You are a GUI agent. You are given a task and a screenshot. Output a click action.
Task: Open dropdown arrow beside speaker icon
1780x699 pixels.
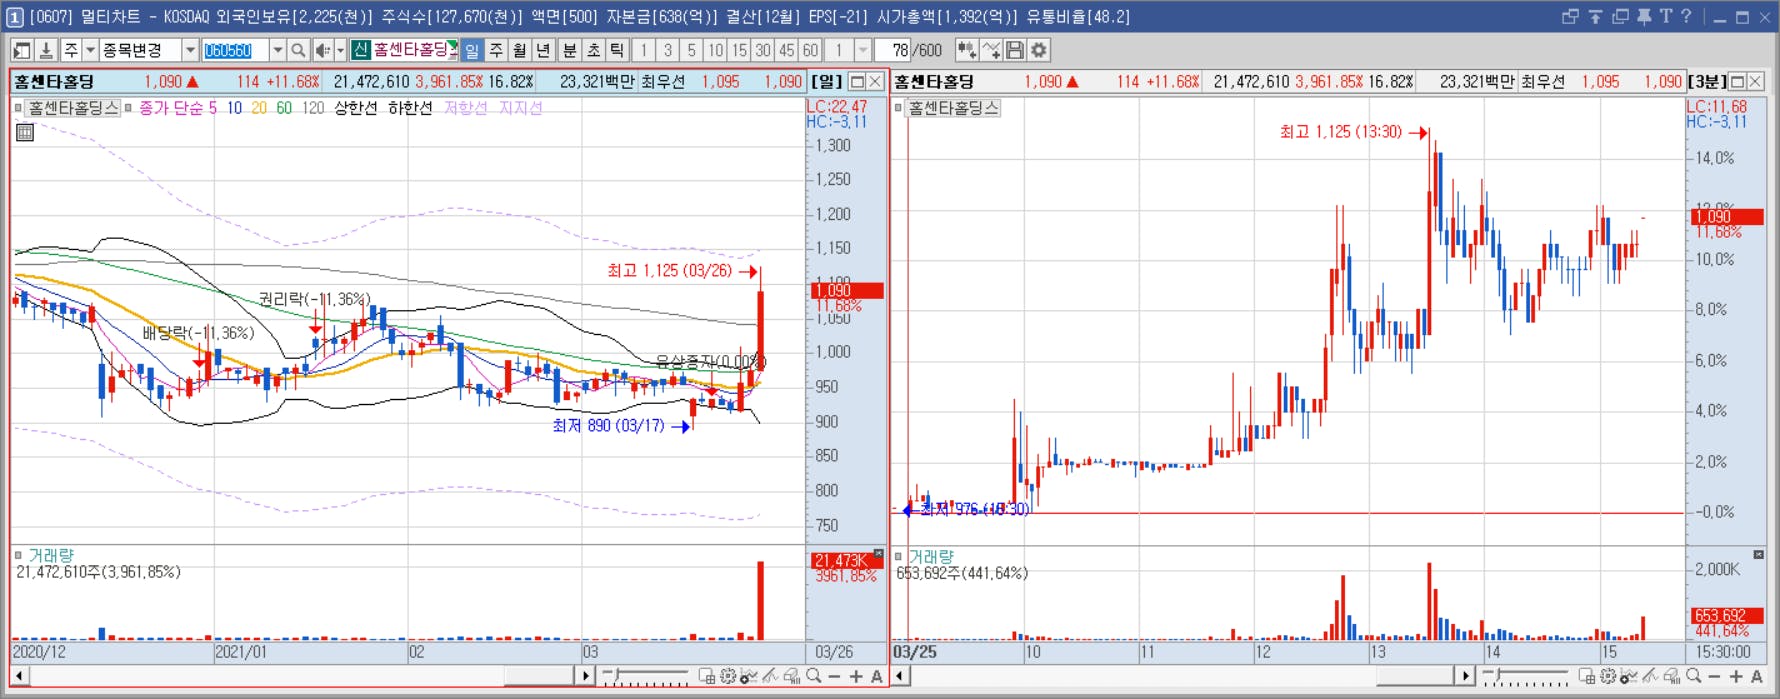coord(340,50)
